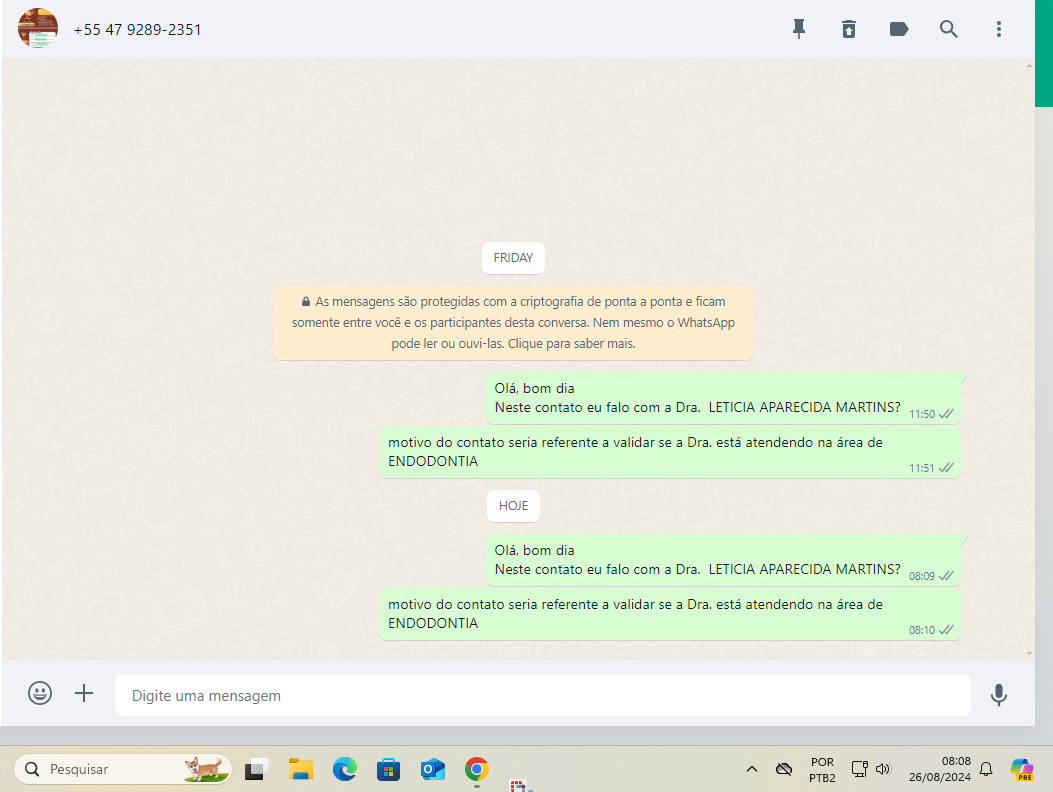This screenshot has height=792, width=1053.
Task: Show hidden system tray icons
Action: [751, 769]
